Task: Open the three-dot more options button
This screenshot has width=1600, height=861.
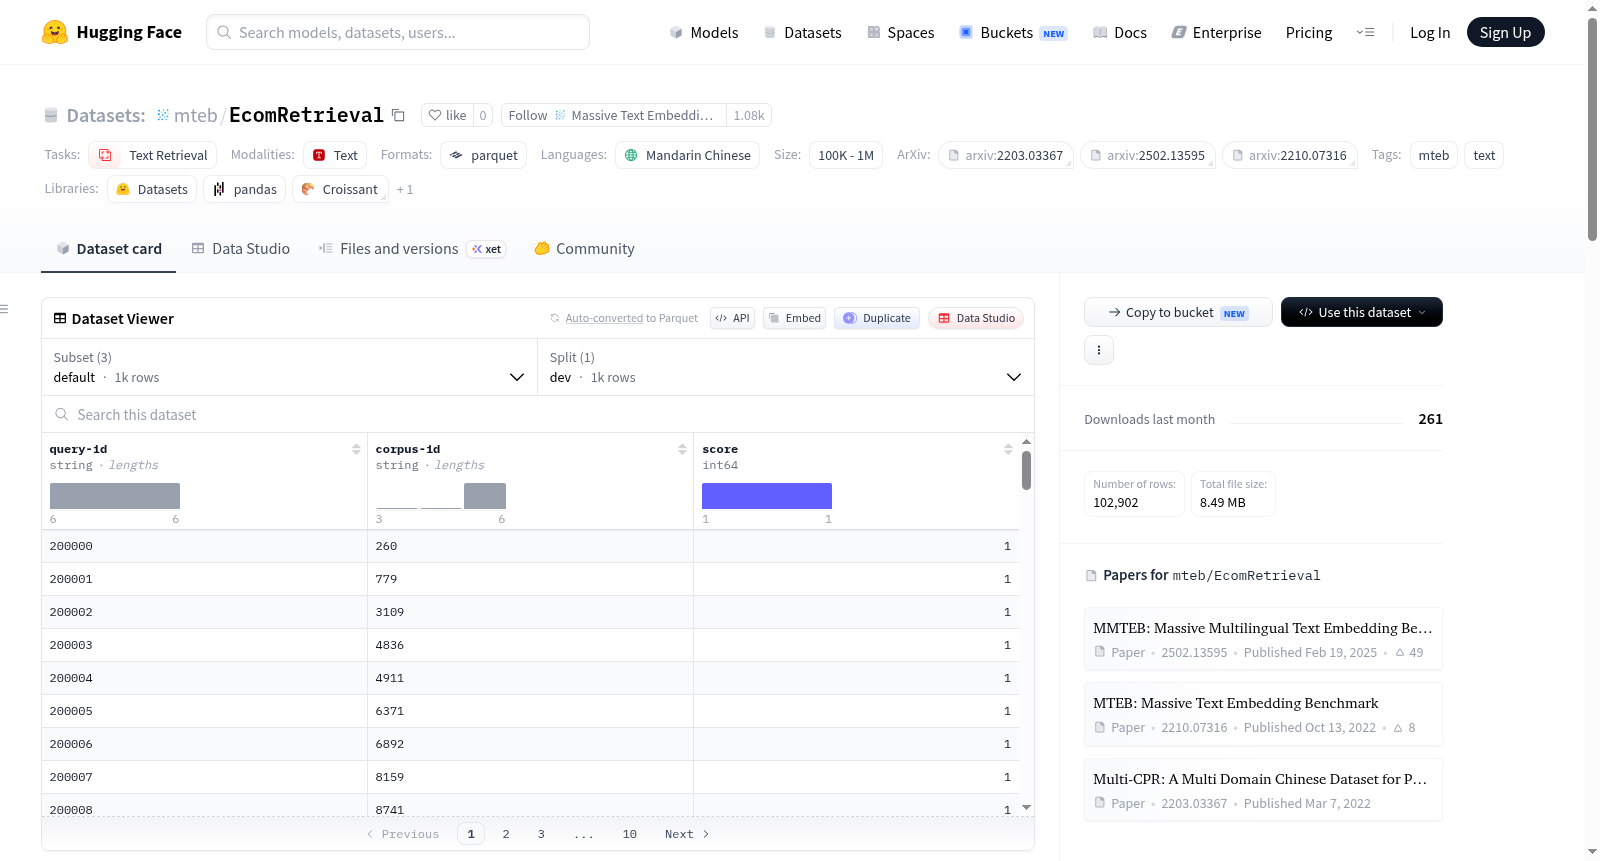Action: (x=1099, y=350)
